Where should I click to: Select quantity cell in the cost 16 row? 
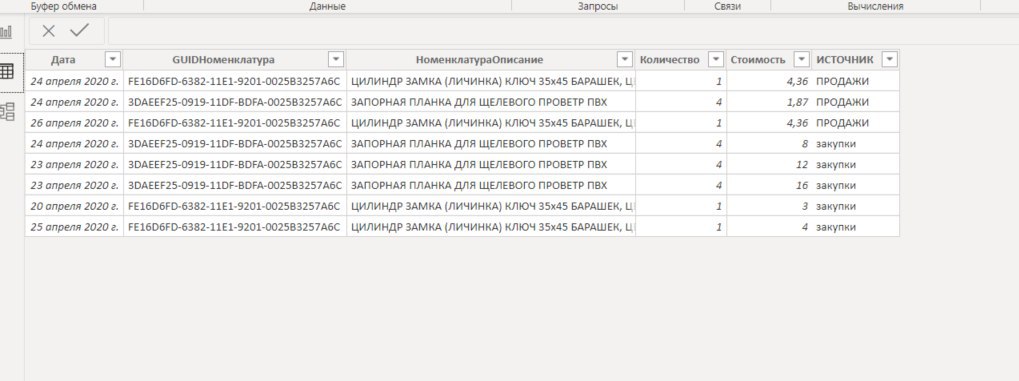coord(681,185)
